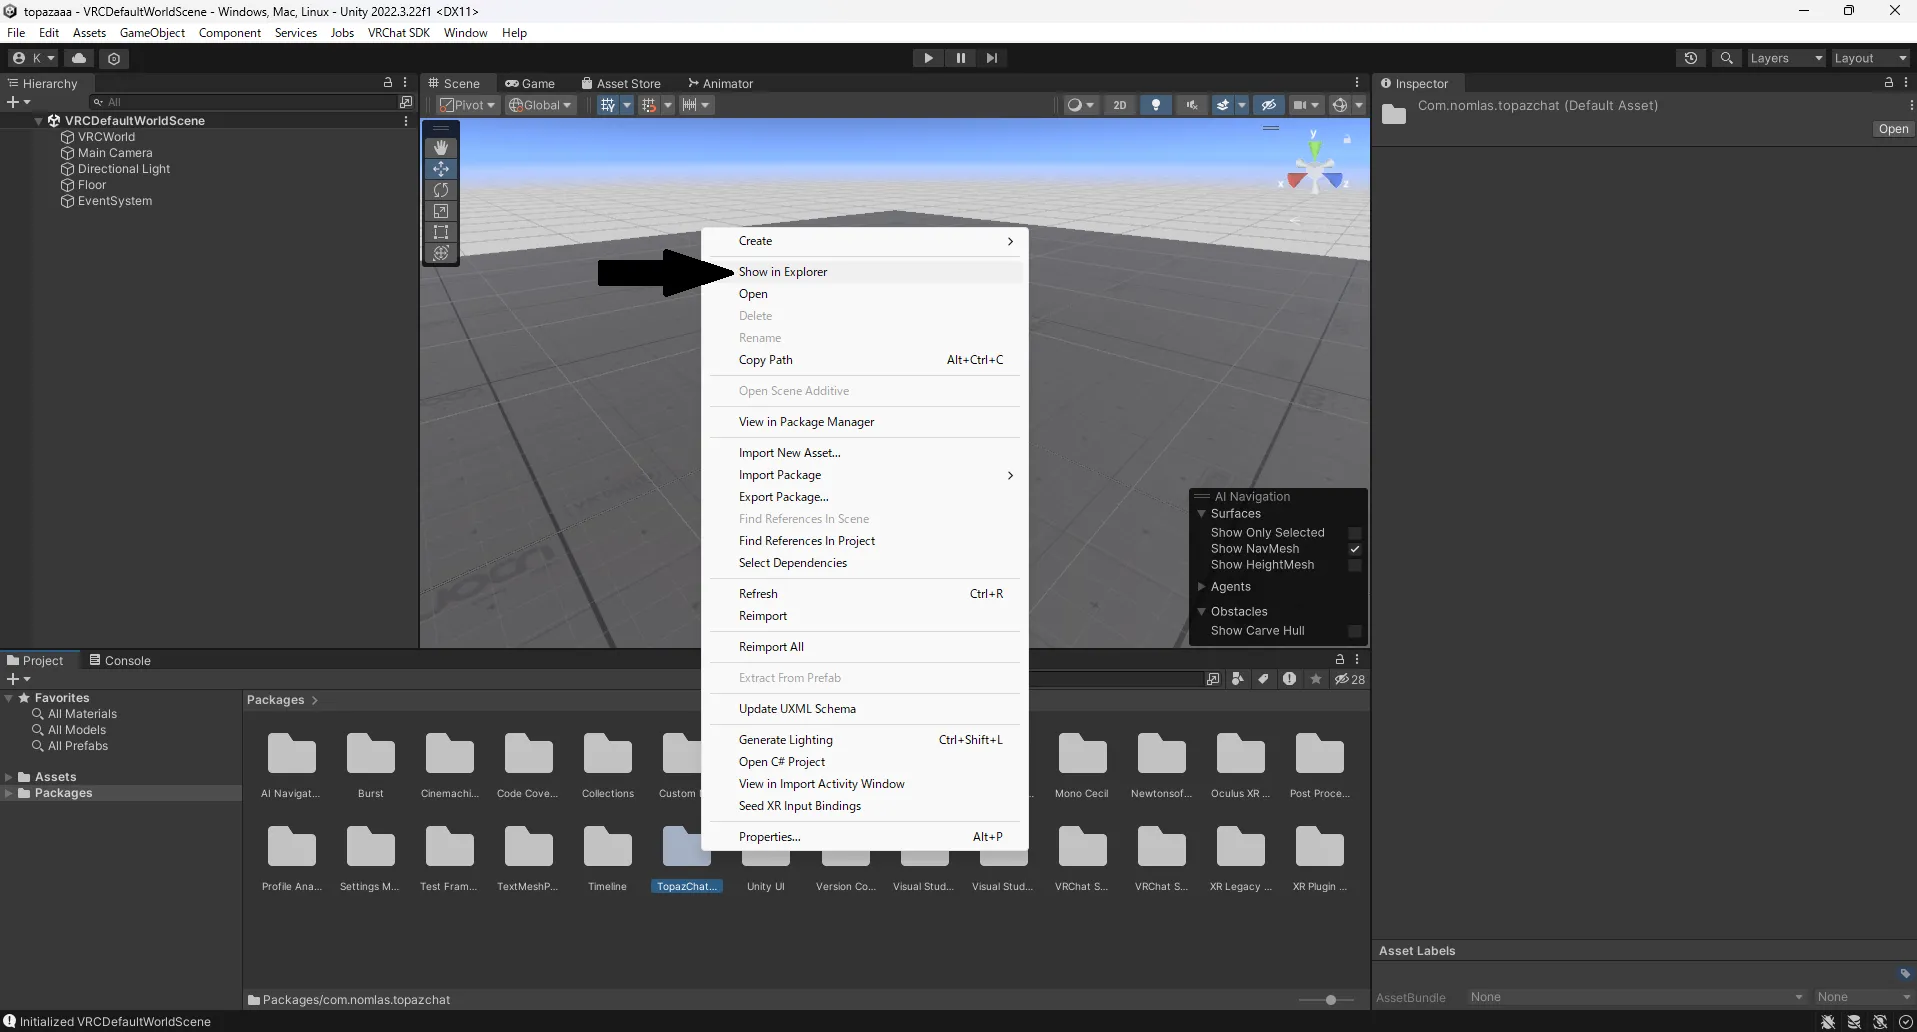Open AssetBundle None dropdown
The image size is (1917, 1032).
click(x=1636, y=997)
